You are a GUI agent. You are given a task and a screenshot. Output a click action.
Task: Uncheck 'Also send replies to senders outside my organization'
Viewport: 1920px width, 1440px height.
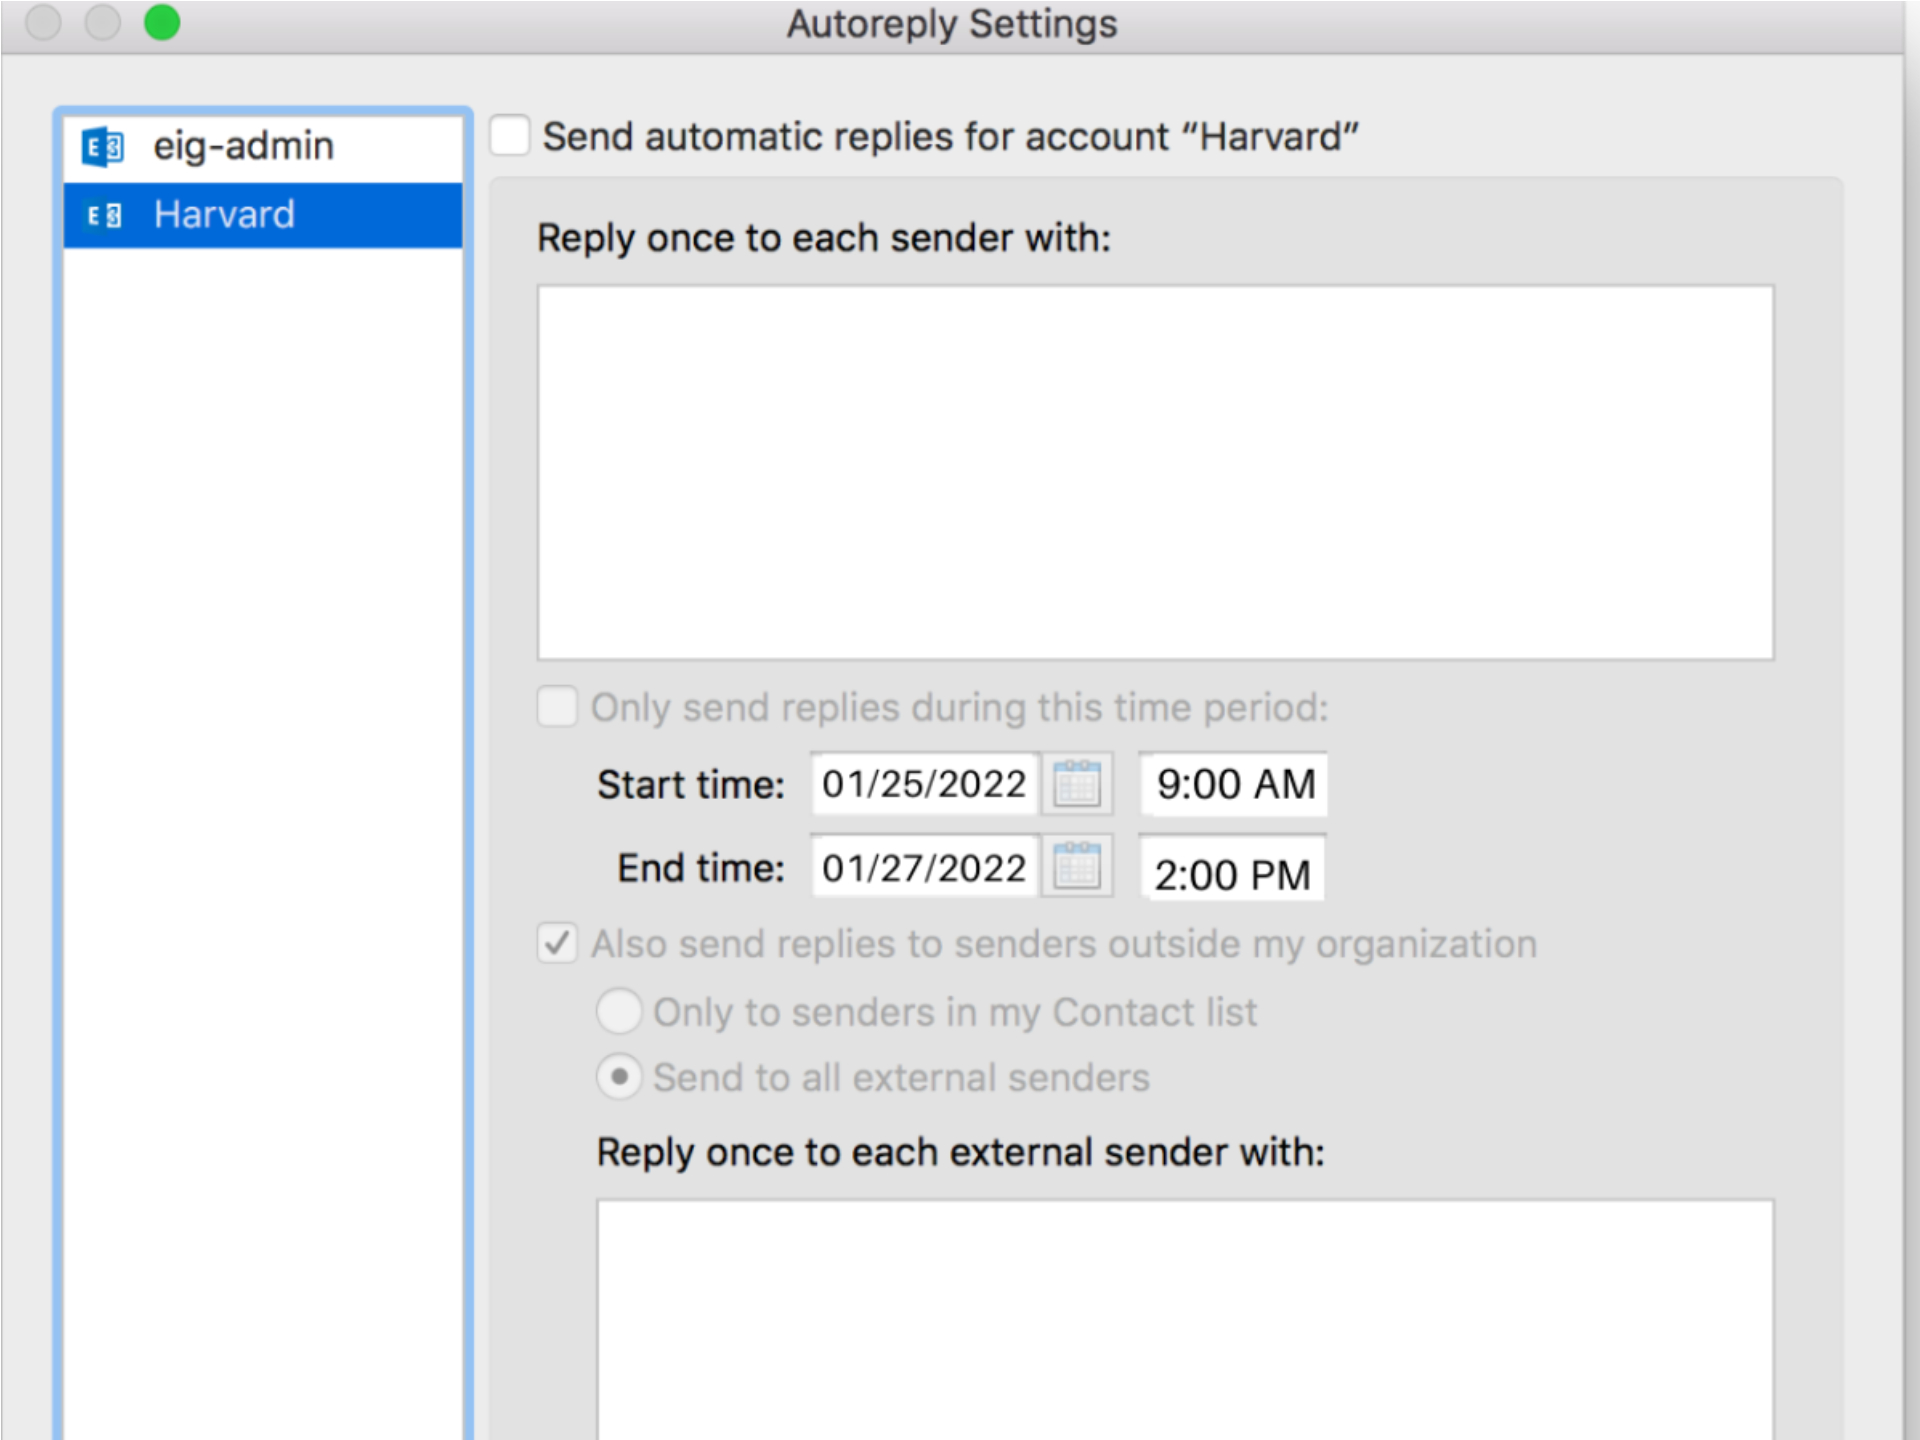coord(557,943)
